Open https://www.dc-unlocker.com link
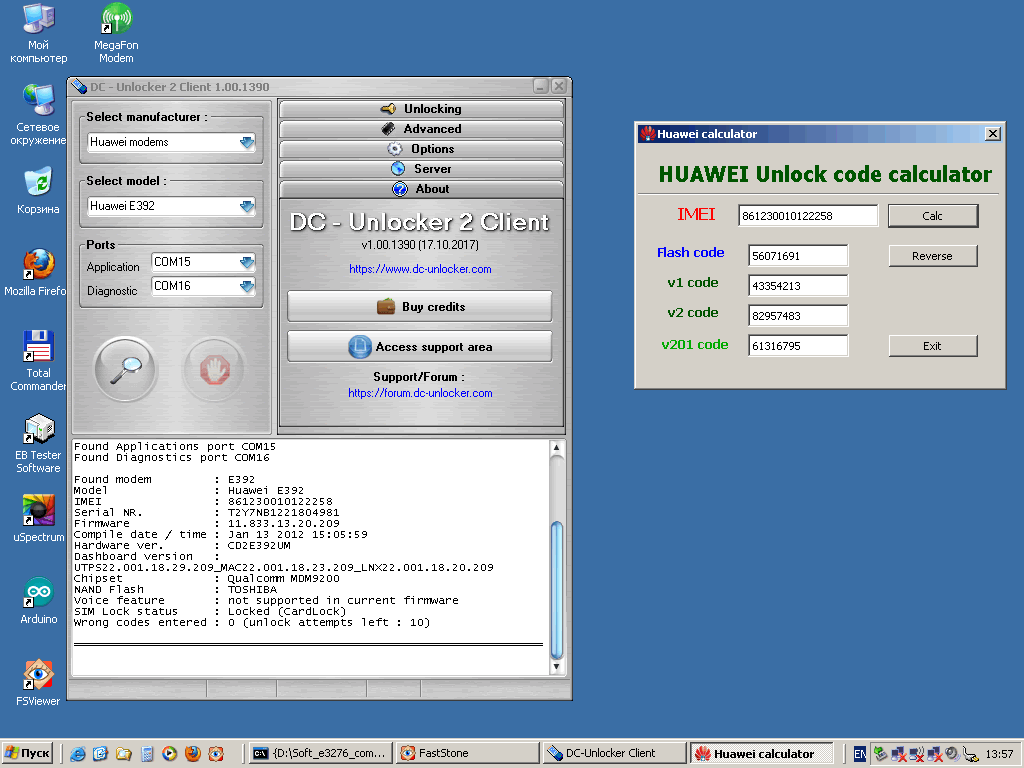 [x=420, y=269]
